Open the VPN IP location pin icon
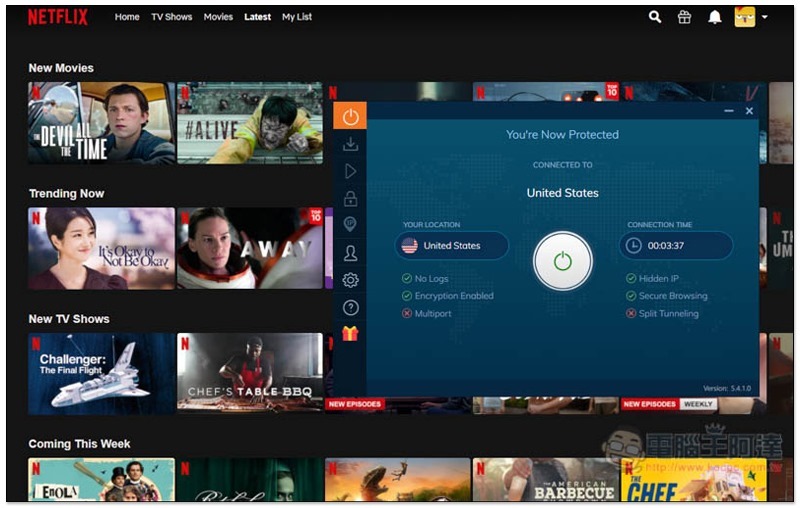800x508 pixels. [350, 224]
